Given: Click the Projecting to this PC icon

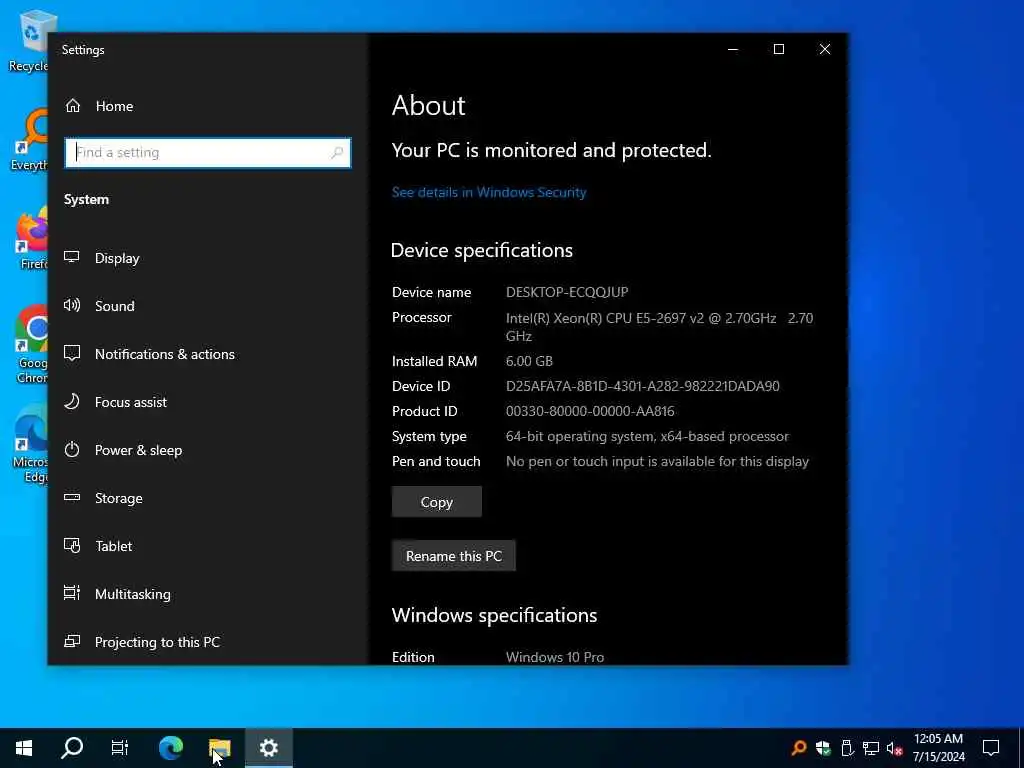Looking at the screenshot, I should (x=72, y=641).
